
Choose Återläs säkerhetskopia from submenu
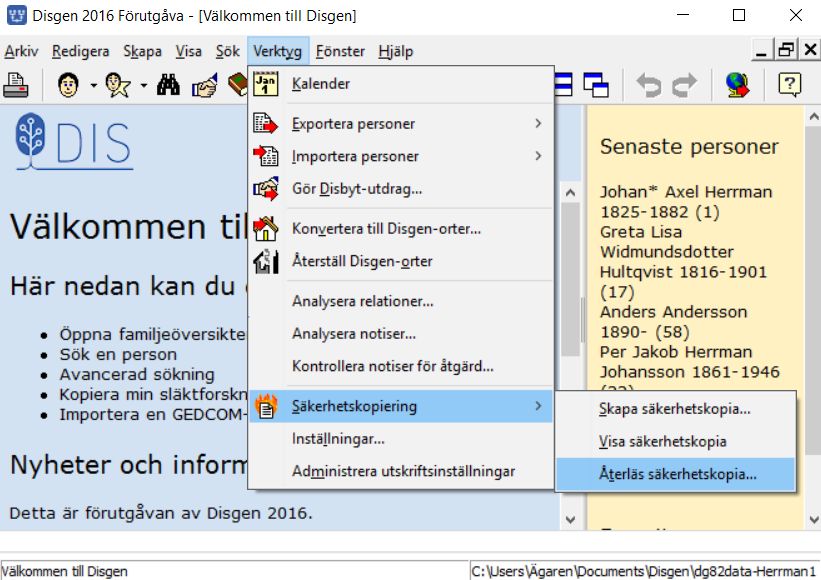tap(675, 474)
